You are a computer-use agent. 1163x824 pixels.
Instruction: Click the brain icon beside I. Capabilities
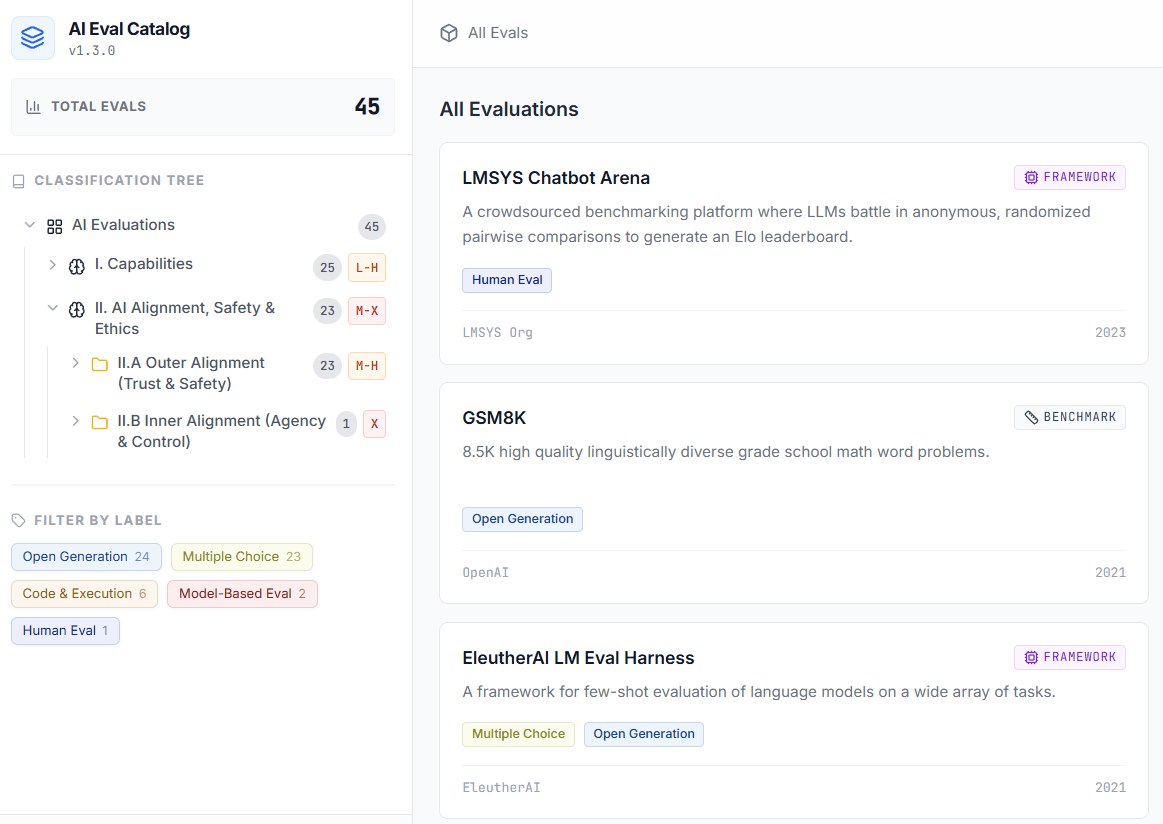tap(76, 266)
